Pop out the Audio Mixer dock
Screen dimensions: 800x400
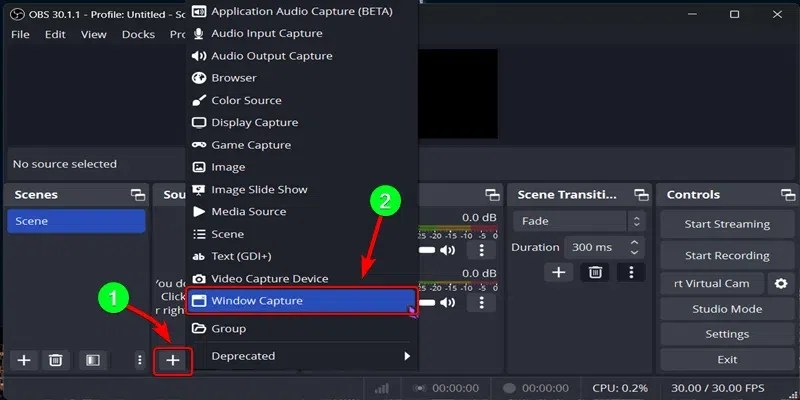tap(492, 194)
